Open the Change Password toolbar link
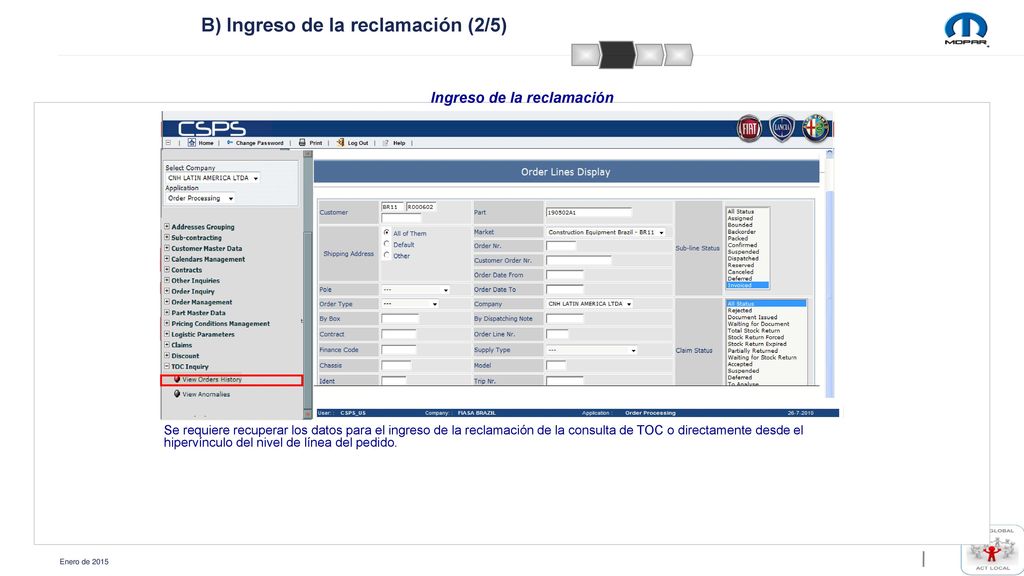Image resolution: width=1024 pixels, height=576 pixels. pyautogui.click(x=259, y=142)
